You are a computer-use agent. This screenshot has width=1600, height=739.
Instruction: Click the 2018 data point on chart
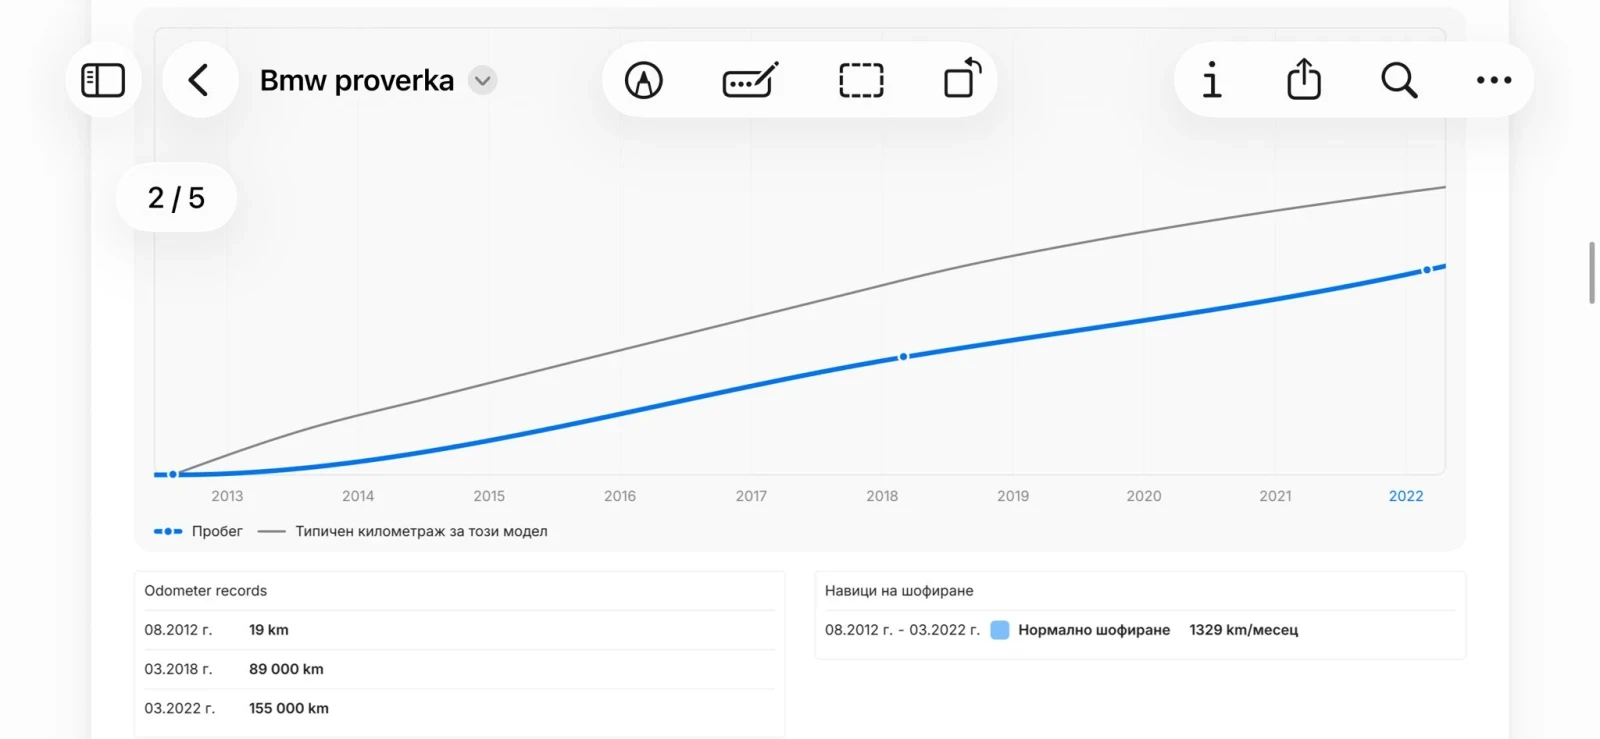click(903, 357)
